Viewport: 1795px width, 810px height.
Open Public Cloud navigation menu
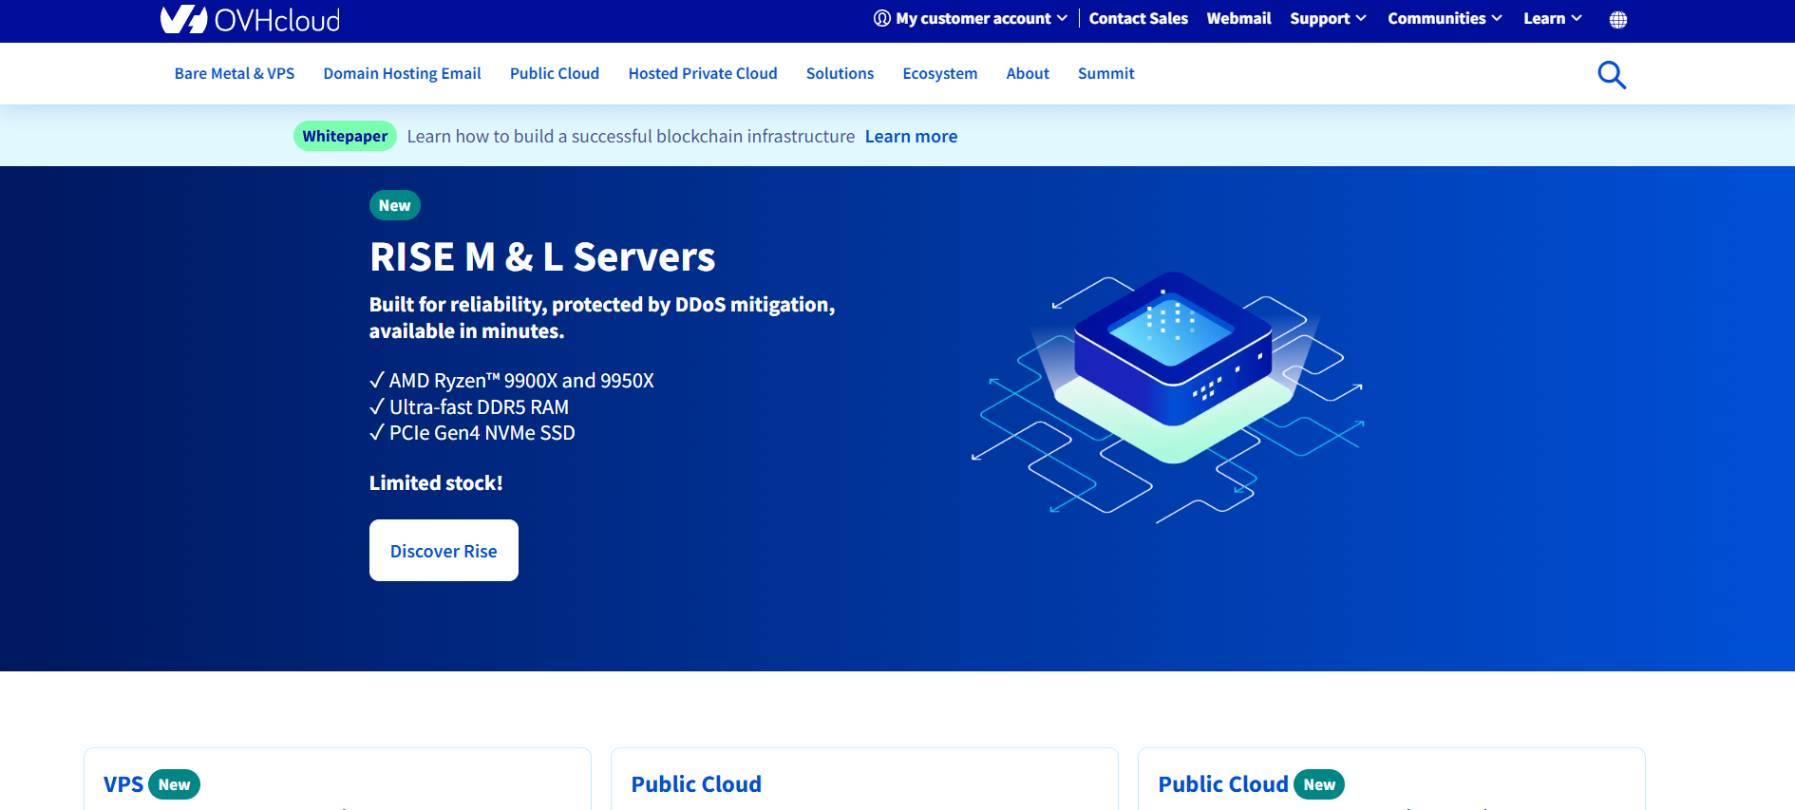(554, 73)
